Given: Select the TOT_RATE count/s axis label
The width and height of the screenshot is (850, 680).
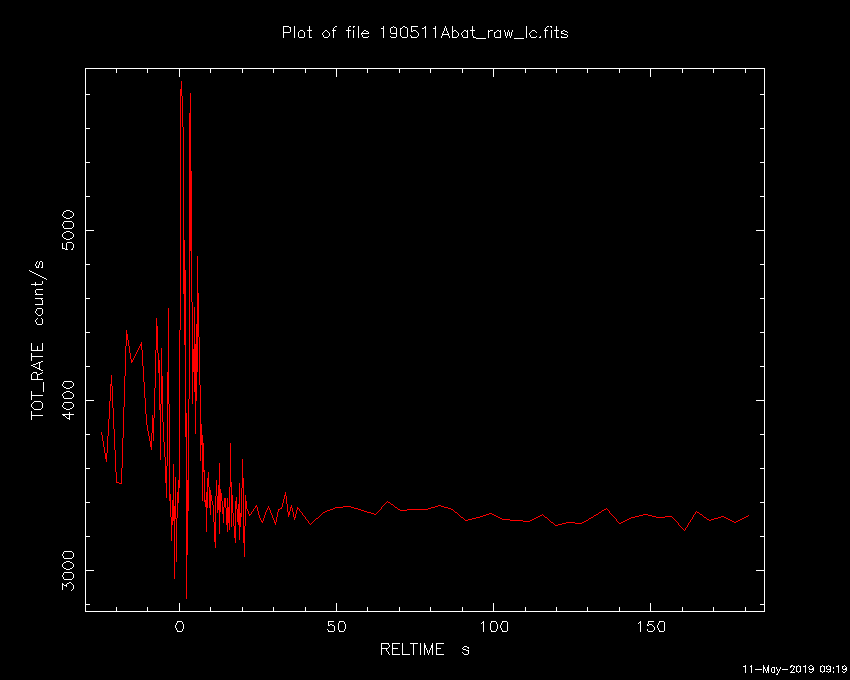Looking at the screenshot, I should click(38, 340).
